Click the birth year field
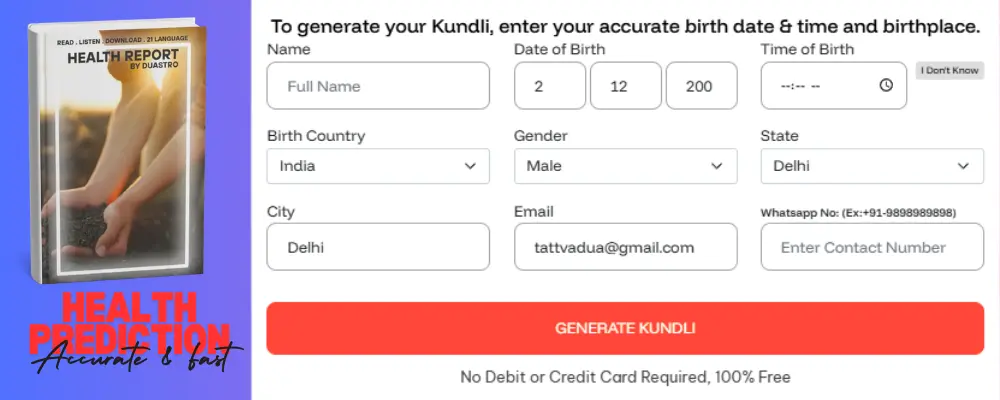The width and height of the screenshot is (1000, 400). 701,86
